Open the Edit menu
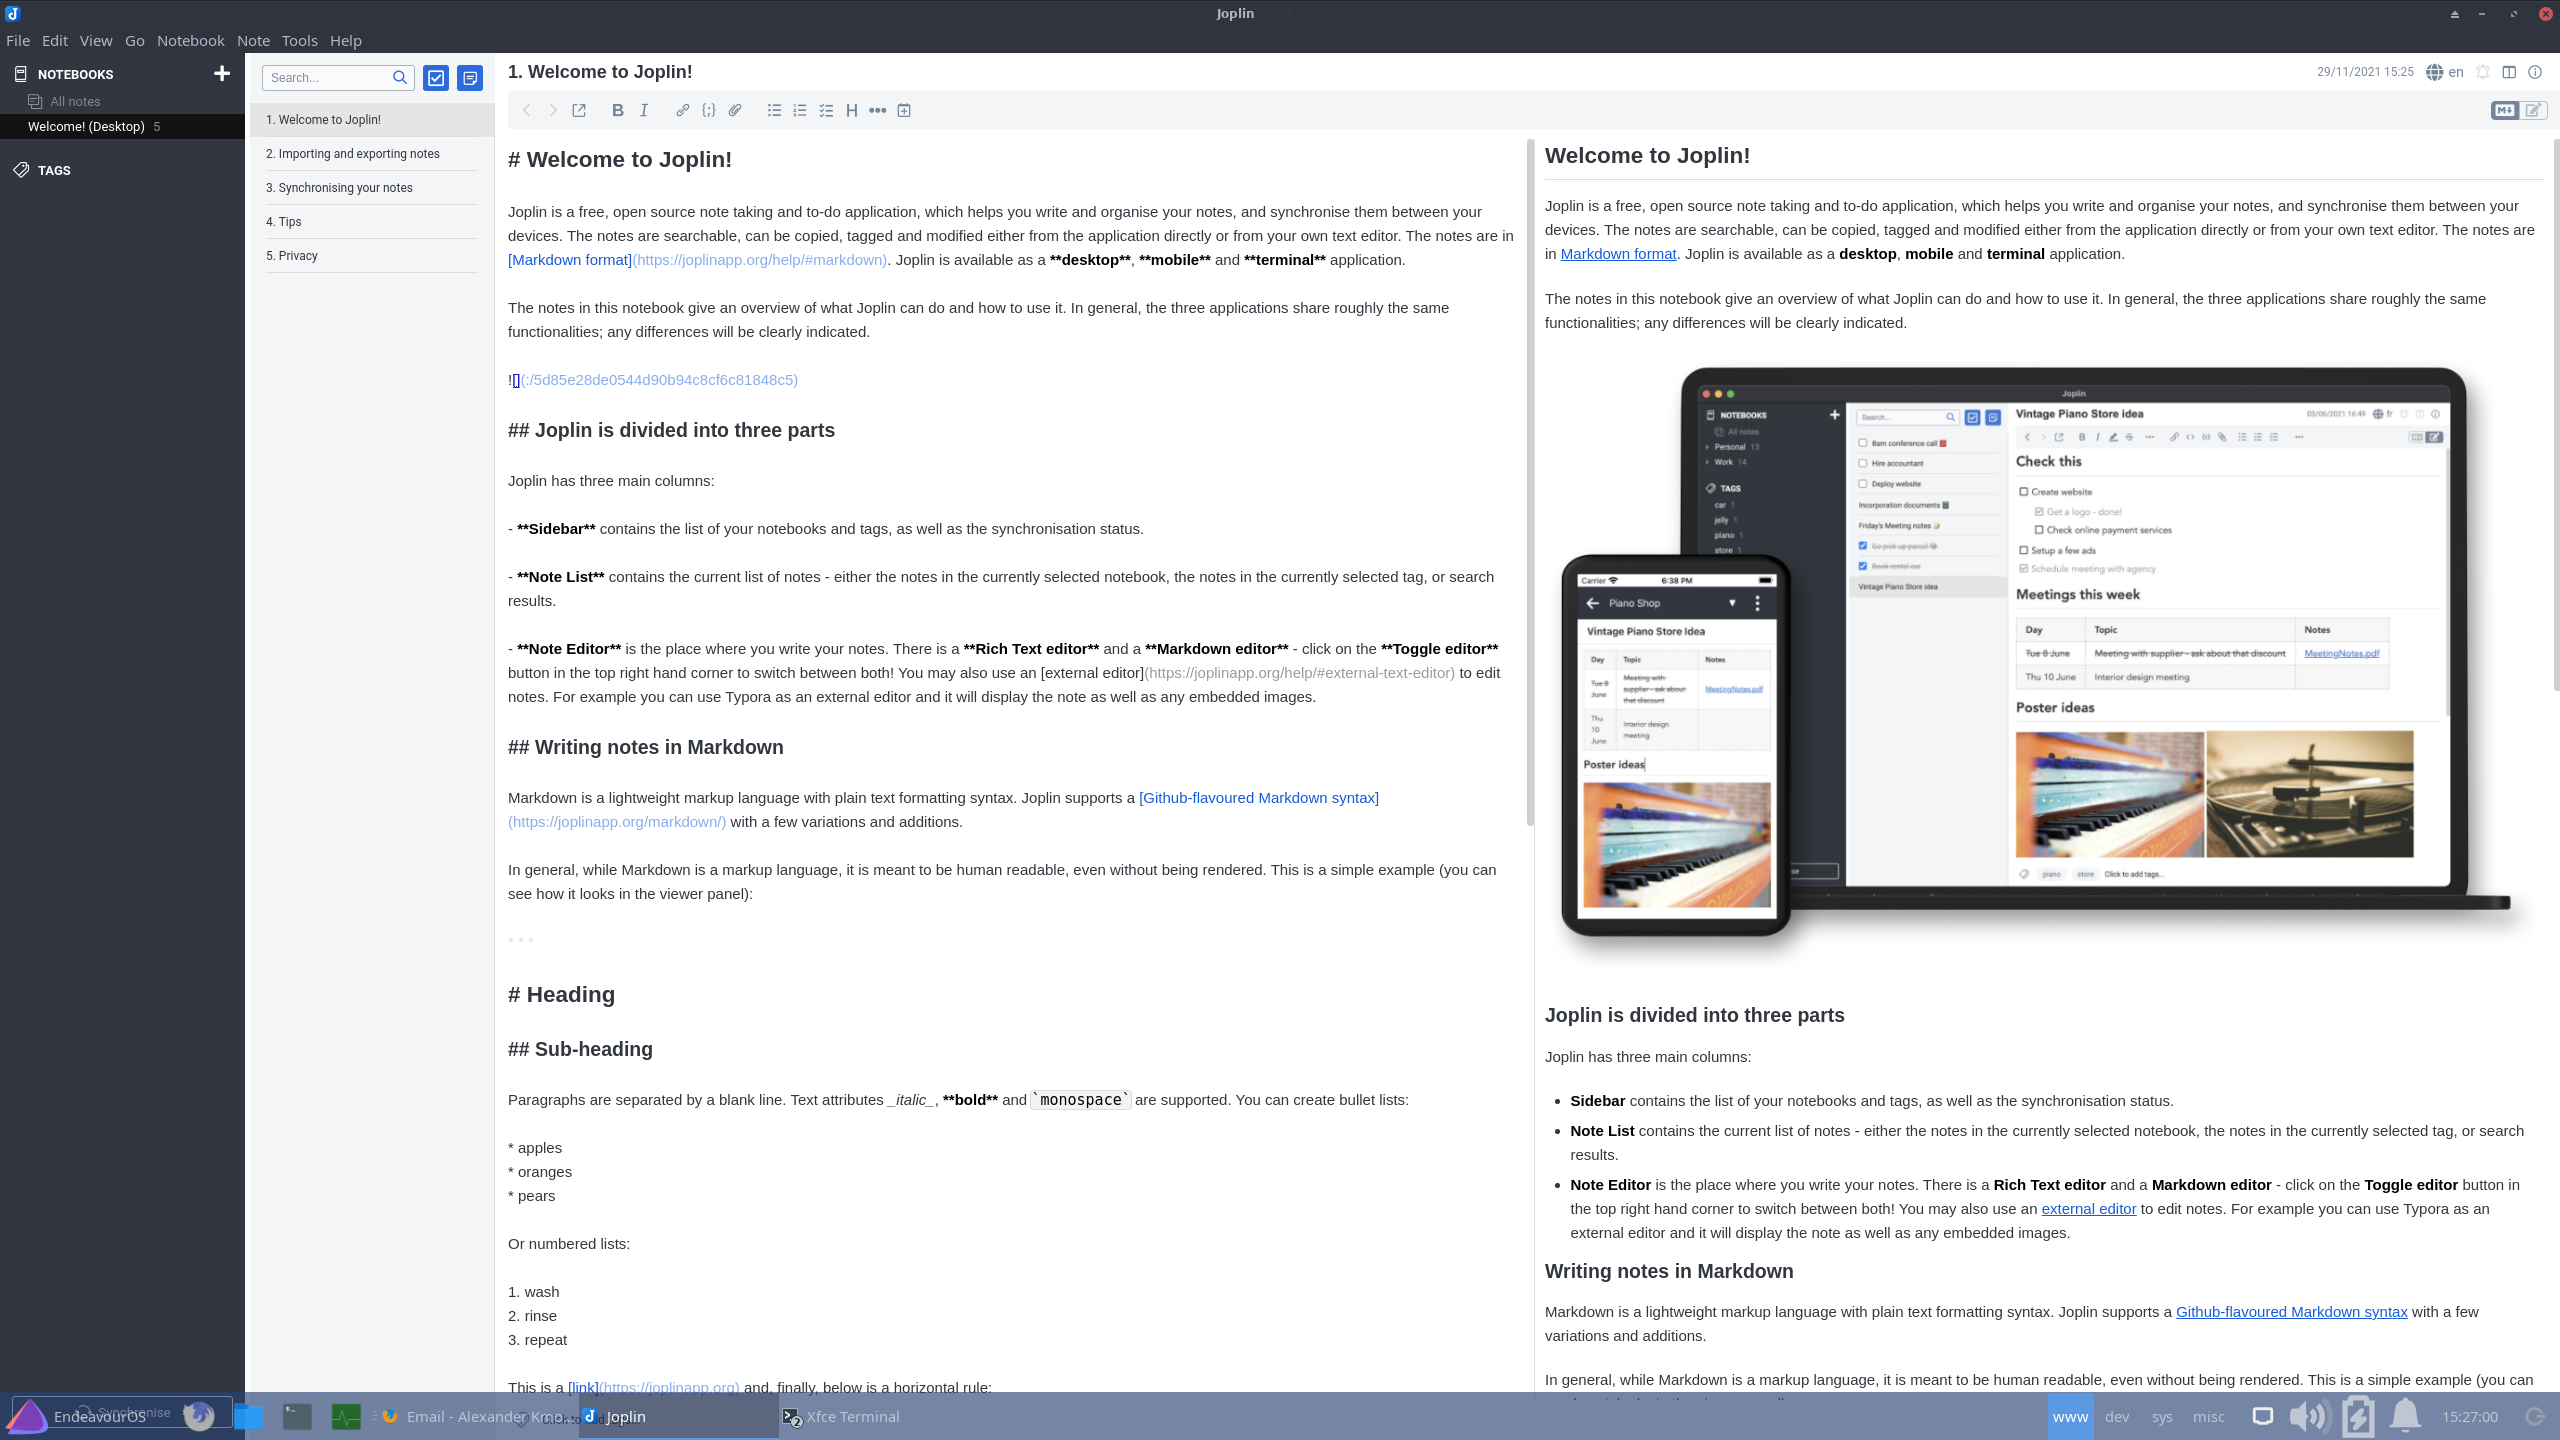The image size is (2560, 1440). pyautogui.click(x=55, y=40)
